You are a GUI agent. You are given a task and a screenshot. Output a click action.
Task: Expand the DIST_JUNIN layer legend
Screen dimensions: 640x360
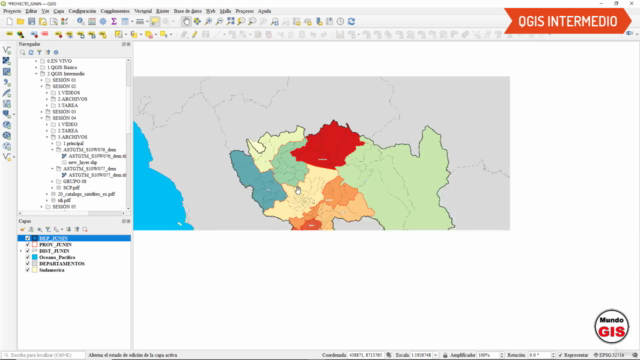coord(21,251)
